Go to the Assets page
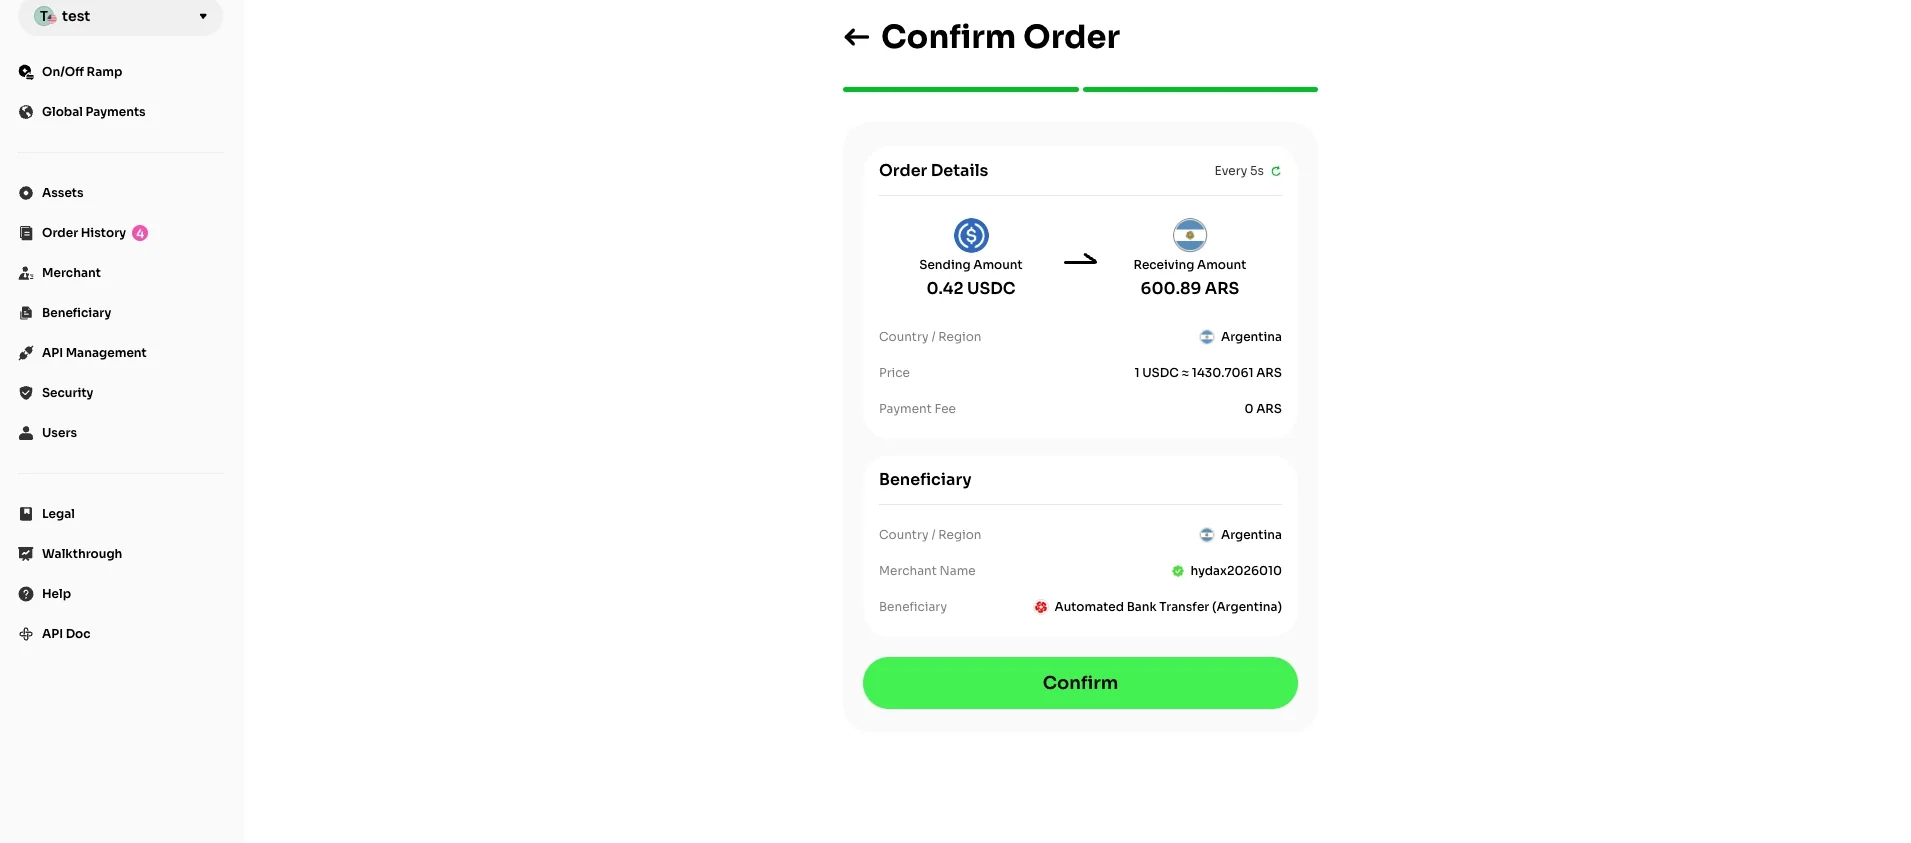The width and height of the screenshot is (1911, 843). coord(51,193)
